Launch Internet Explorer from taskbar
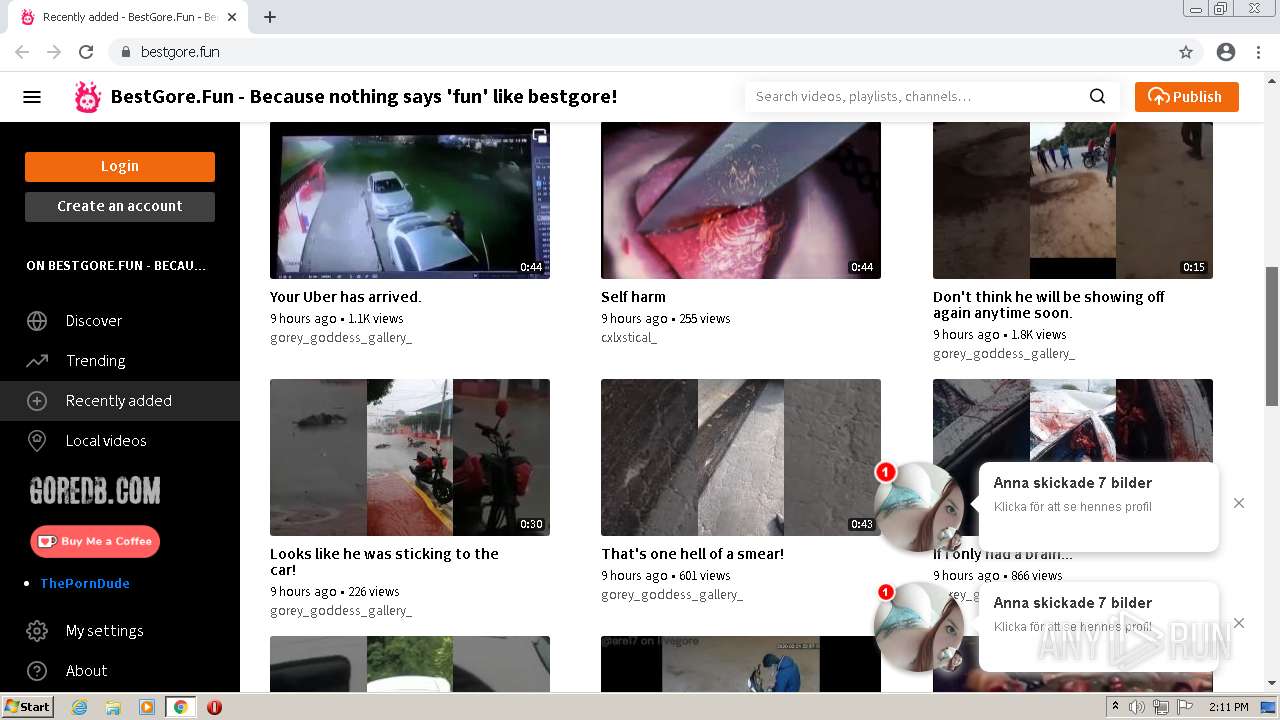The image size is (1280, 720). click(x=80, y=707)
